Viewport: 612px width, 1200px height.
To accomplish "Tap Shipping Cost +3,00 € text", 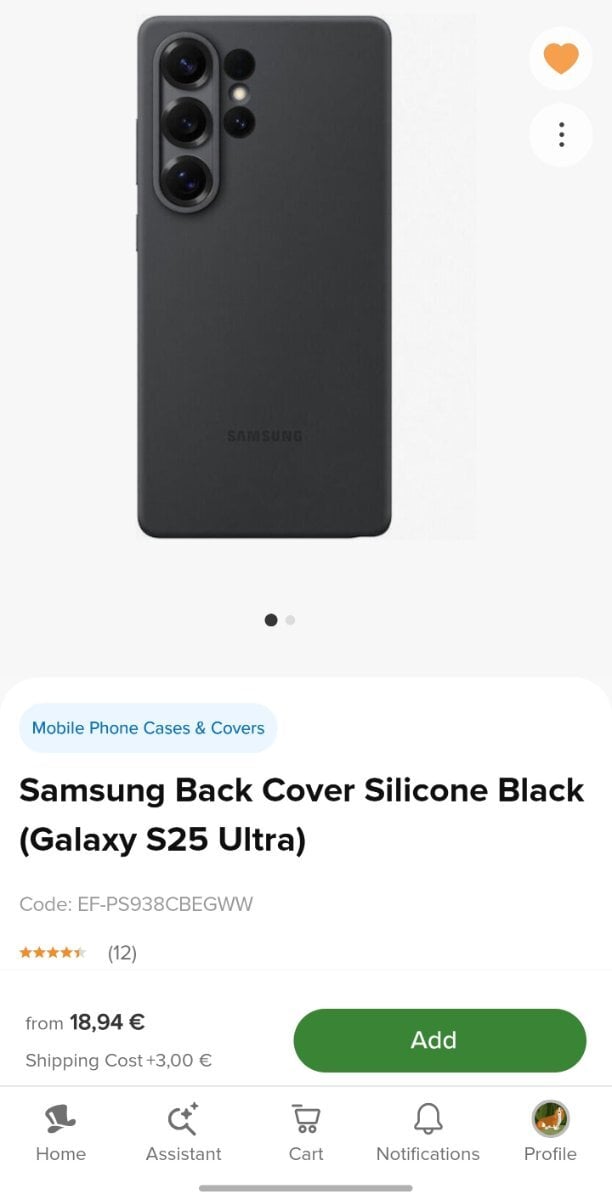I will pos(118,1061).
